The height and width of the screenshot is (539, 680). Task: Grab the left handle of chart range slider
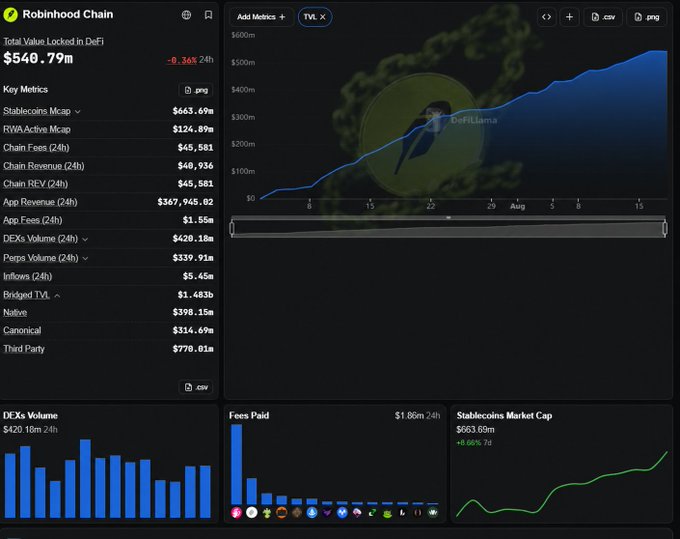pyautogui.click(x=232, y=228)
